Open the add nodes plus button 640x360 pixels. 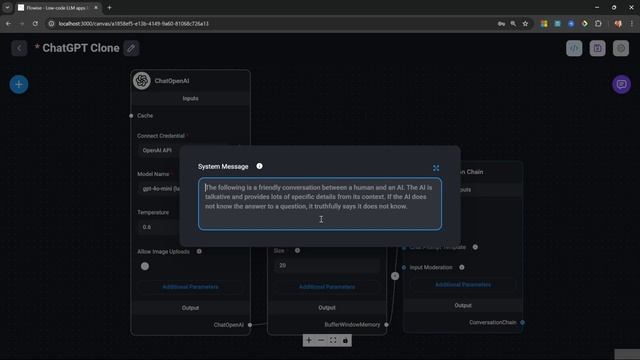[19, 84]
